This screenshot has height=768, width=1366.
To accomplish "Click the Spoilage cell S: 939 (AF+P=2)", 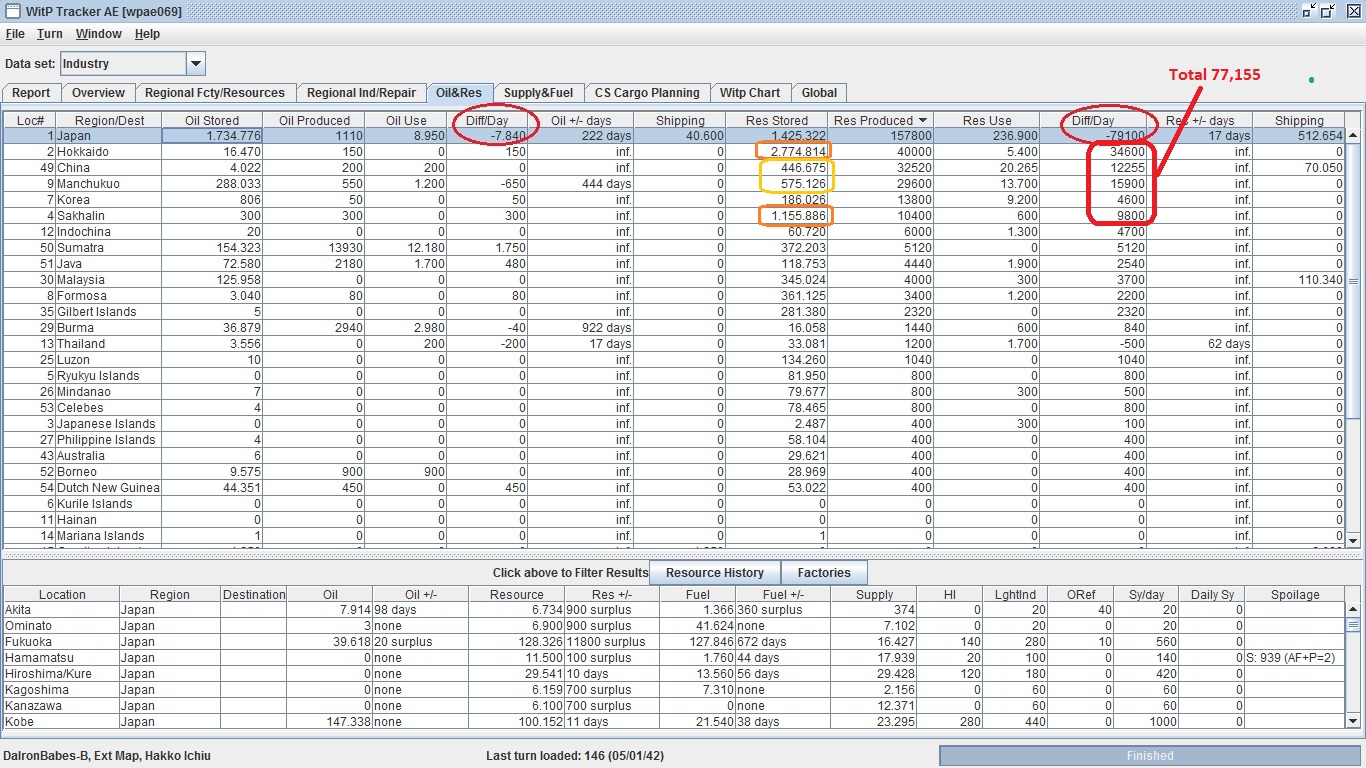I will pos(1295,658).
